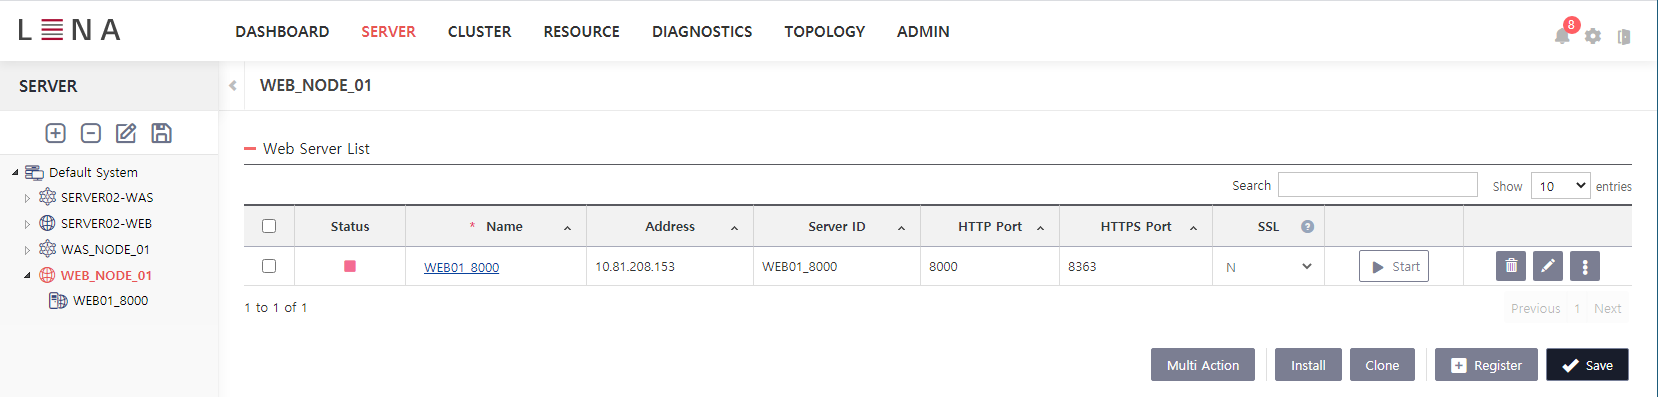This screenshot has width=1658, height=397.
Task: Click the save disk icon in sidebar
Action: 161,133
